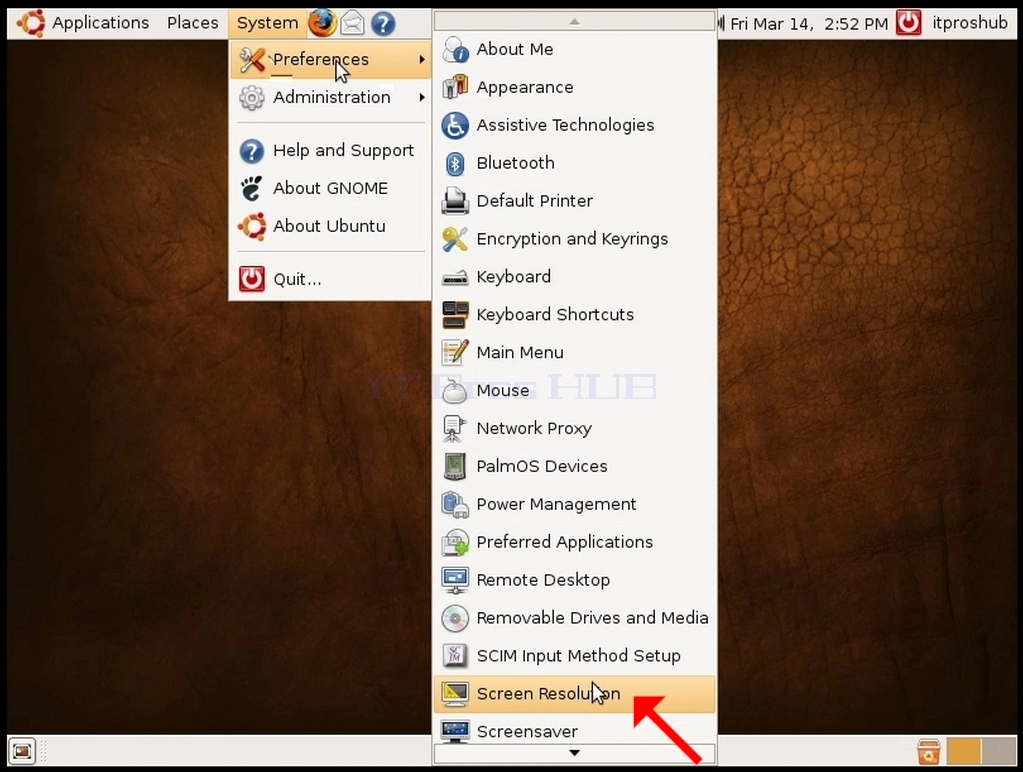The image size is (1023, 772).
Task: Expand the Administration submenu
Action: pos(330,97)
